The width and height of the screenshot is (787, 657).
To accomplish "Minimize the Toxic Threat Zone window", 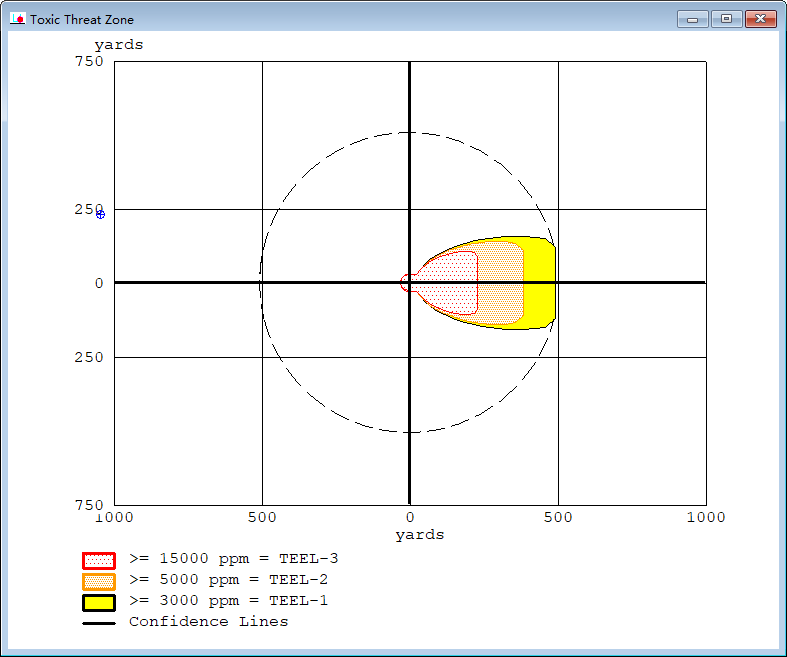I will coord(693,19).
